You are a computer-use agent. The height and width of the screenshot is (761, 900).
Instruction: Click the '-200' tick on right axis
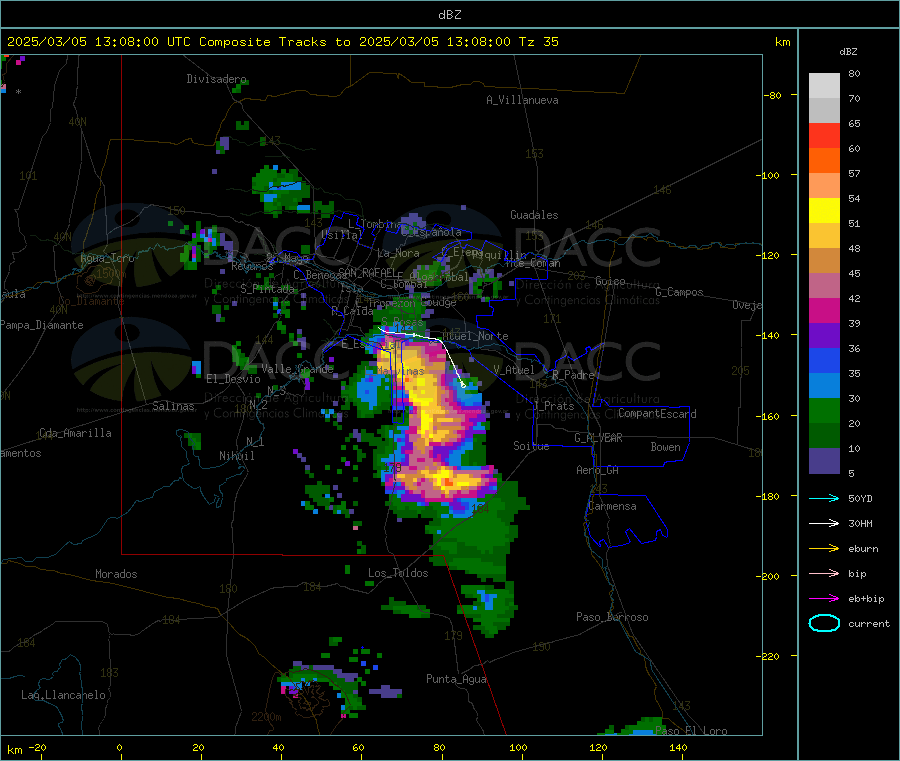pyautogui.click(x=770, y=576)
